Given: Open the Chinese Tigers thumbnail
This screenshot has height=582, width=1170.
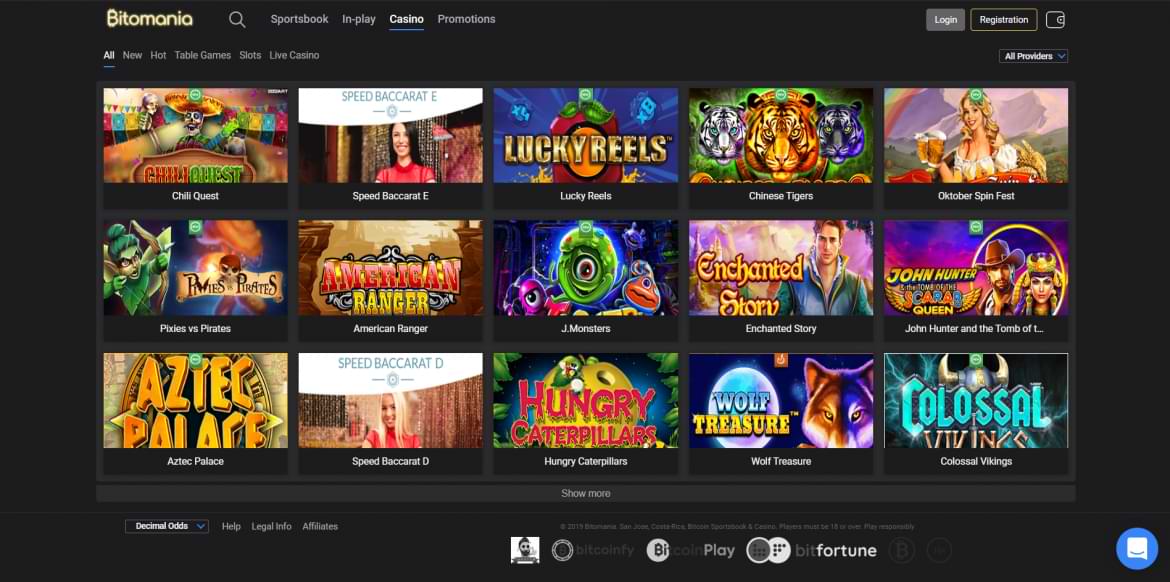Looking at the screenshot, I should [x=780, y=136].
